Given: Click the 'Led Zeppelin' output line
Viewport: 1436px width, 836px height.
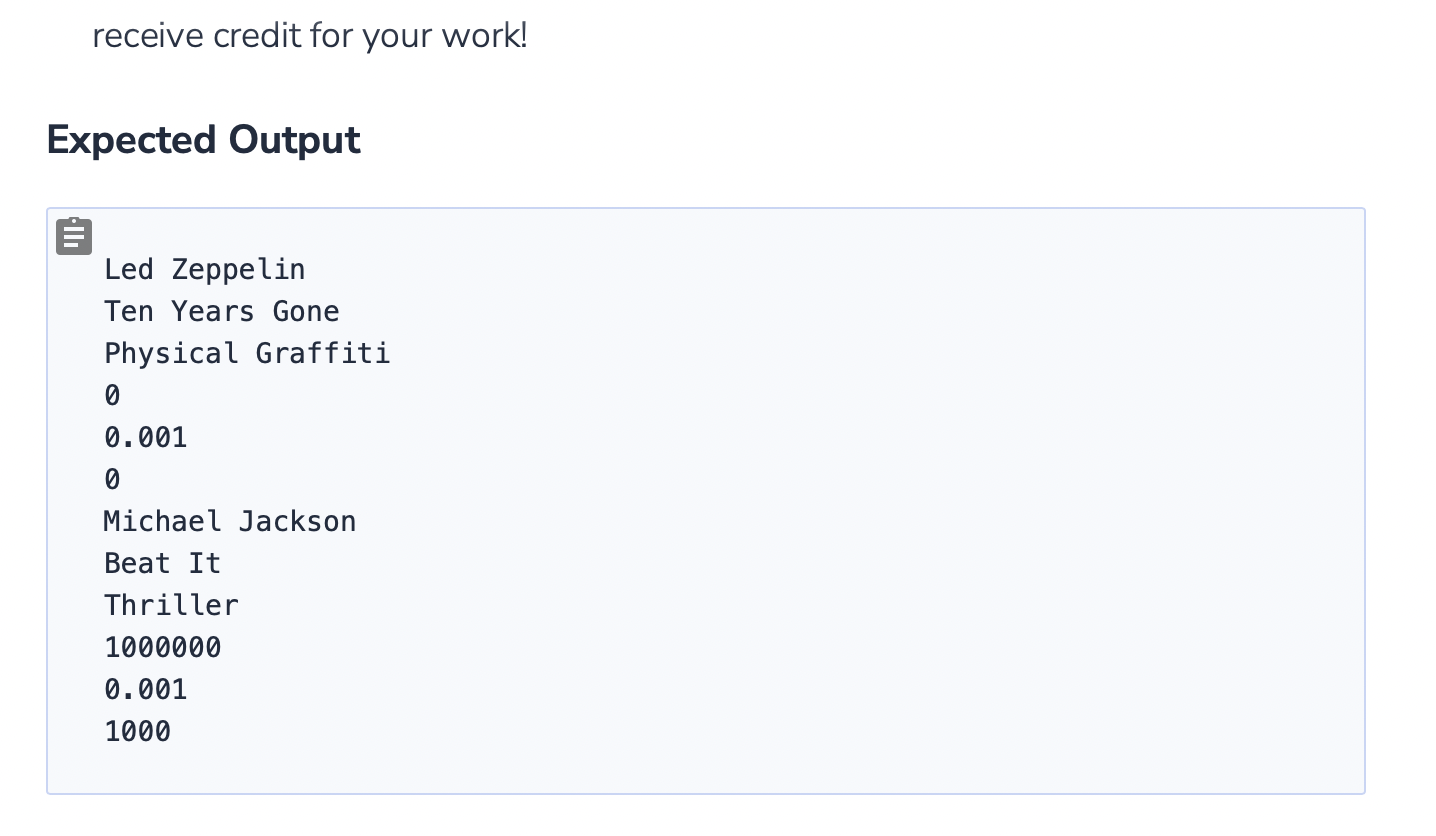Looking at the screenshot, I should pyautogui.click(x=204, y=269).
